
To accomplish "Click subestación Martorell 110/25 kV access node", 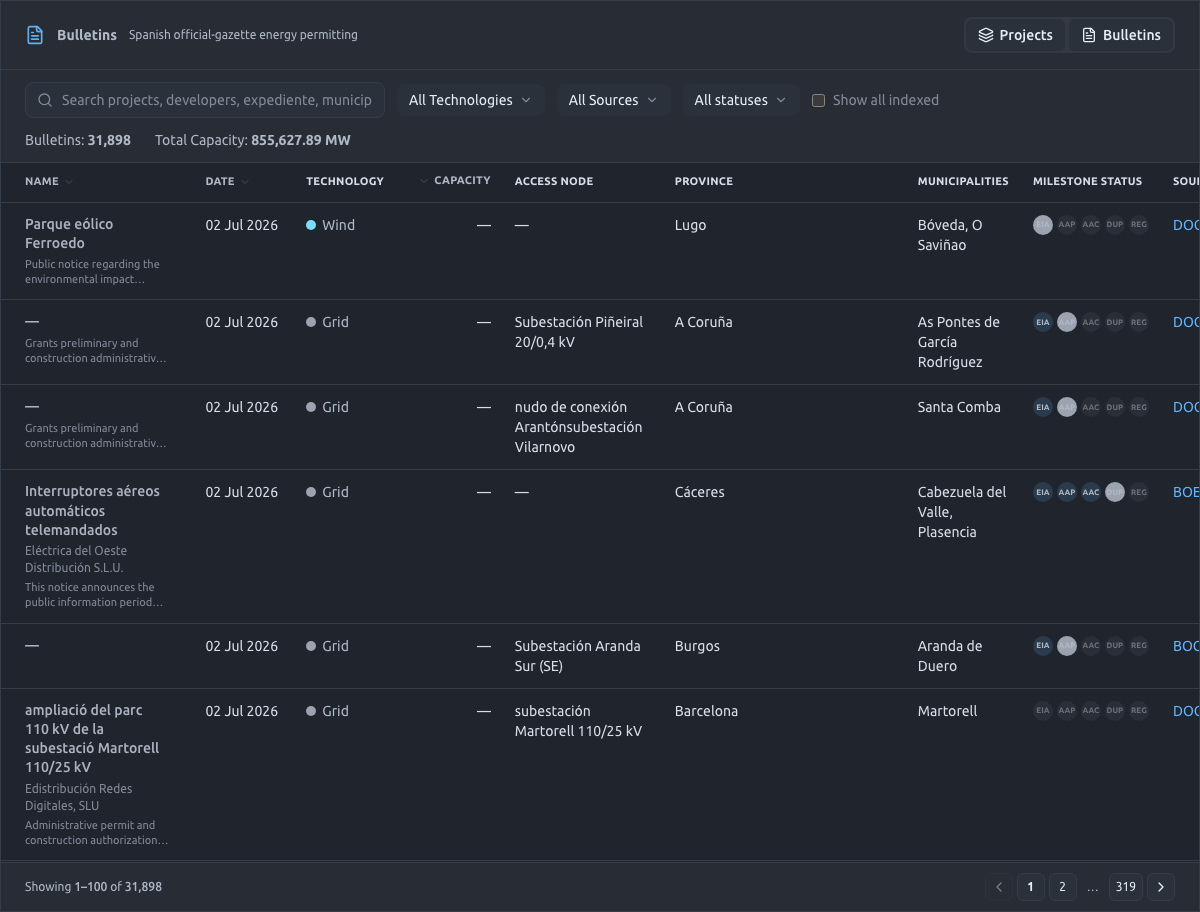I will point(578,721).
